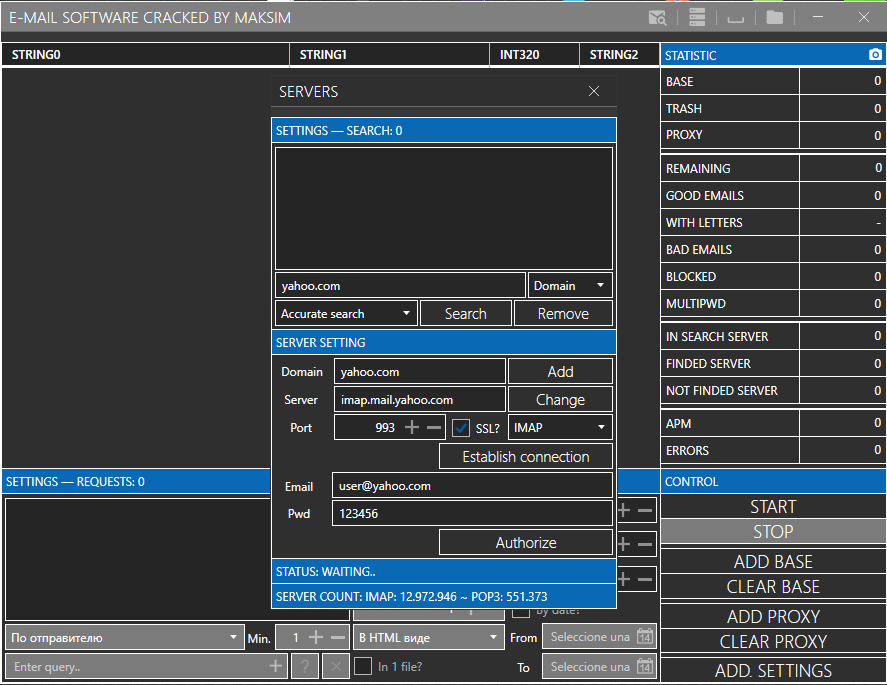887x685 pixels.
Task: Click the SERVER COUNT status text
Action: coord(412,596)
